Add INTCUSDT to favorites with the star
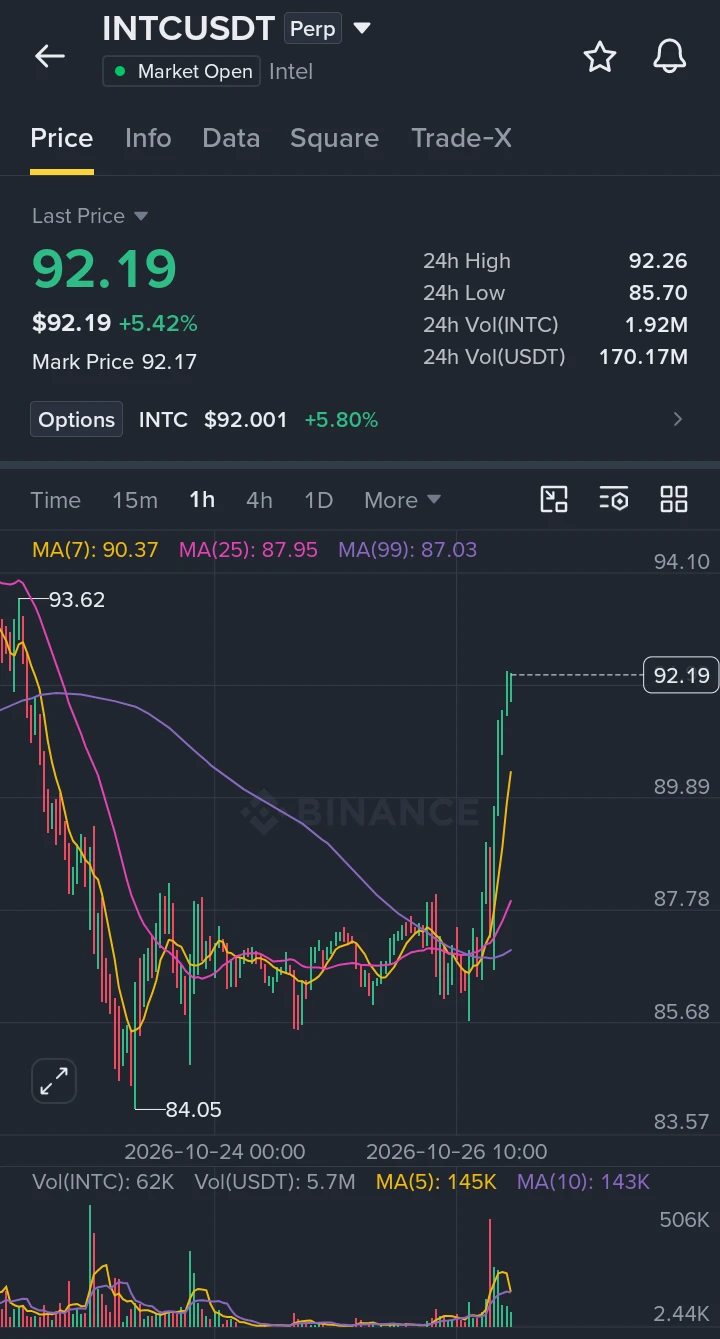This screenshot has width=720, height=1339. point(600,57)
